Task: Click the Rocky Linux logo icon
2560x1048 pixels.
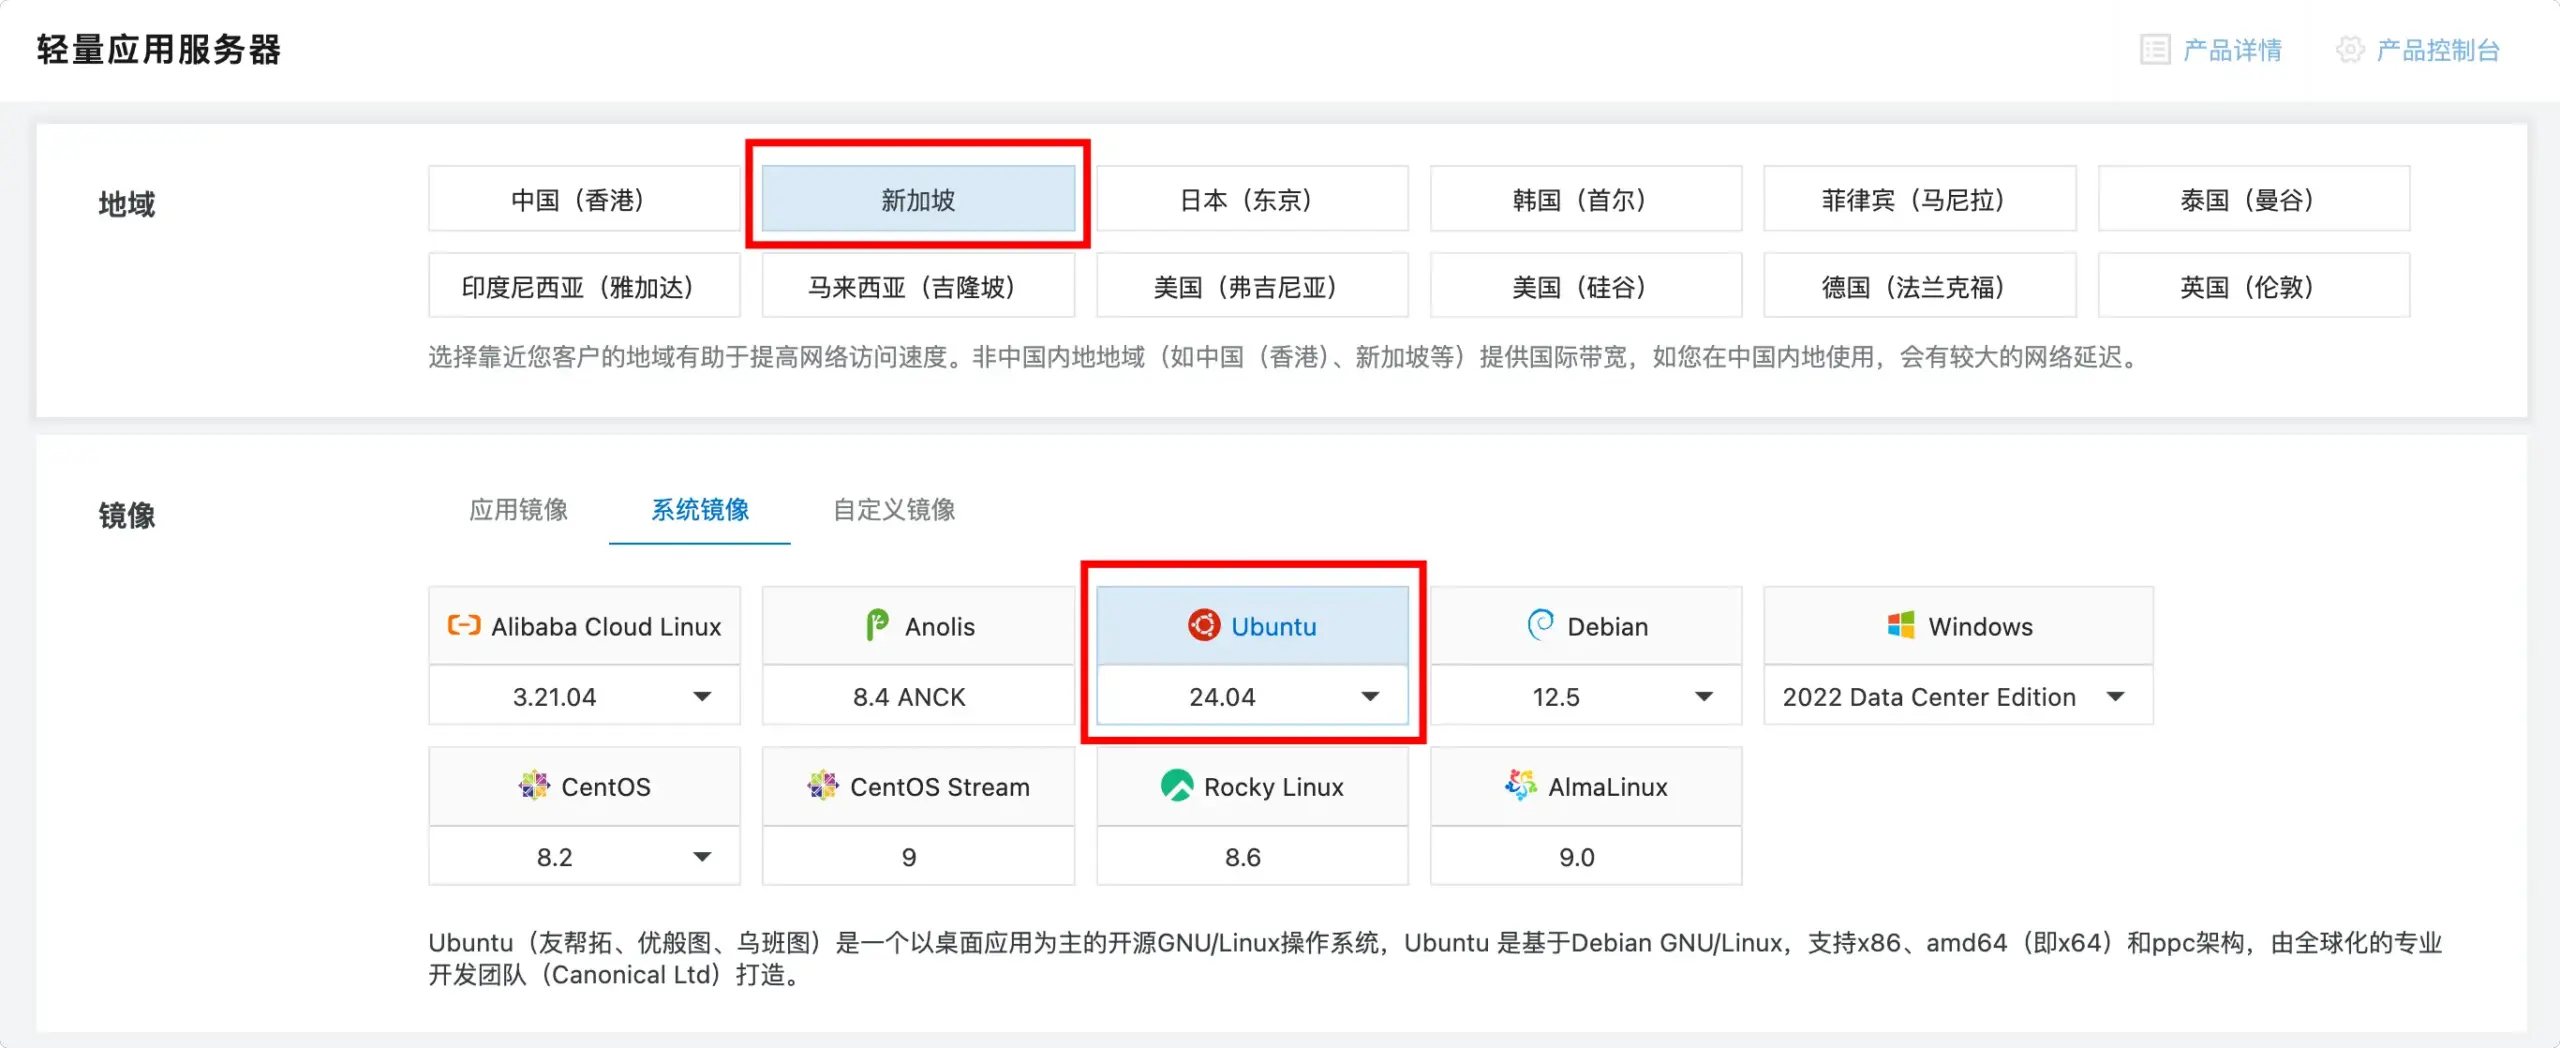Action: click(1177, 785)
